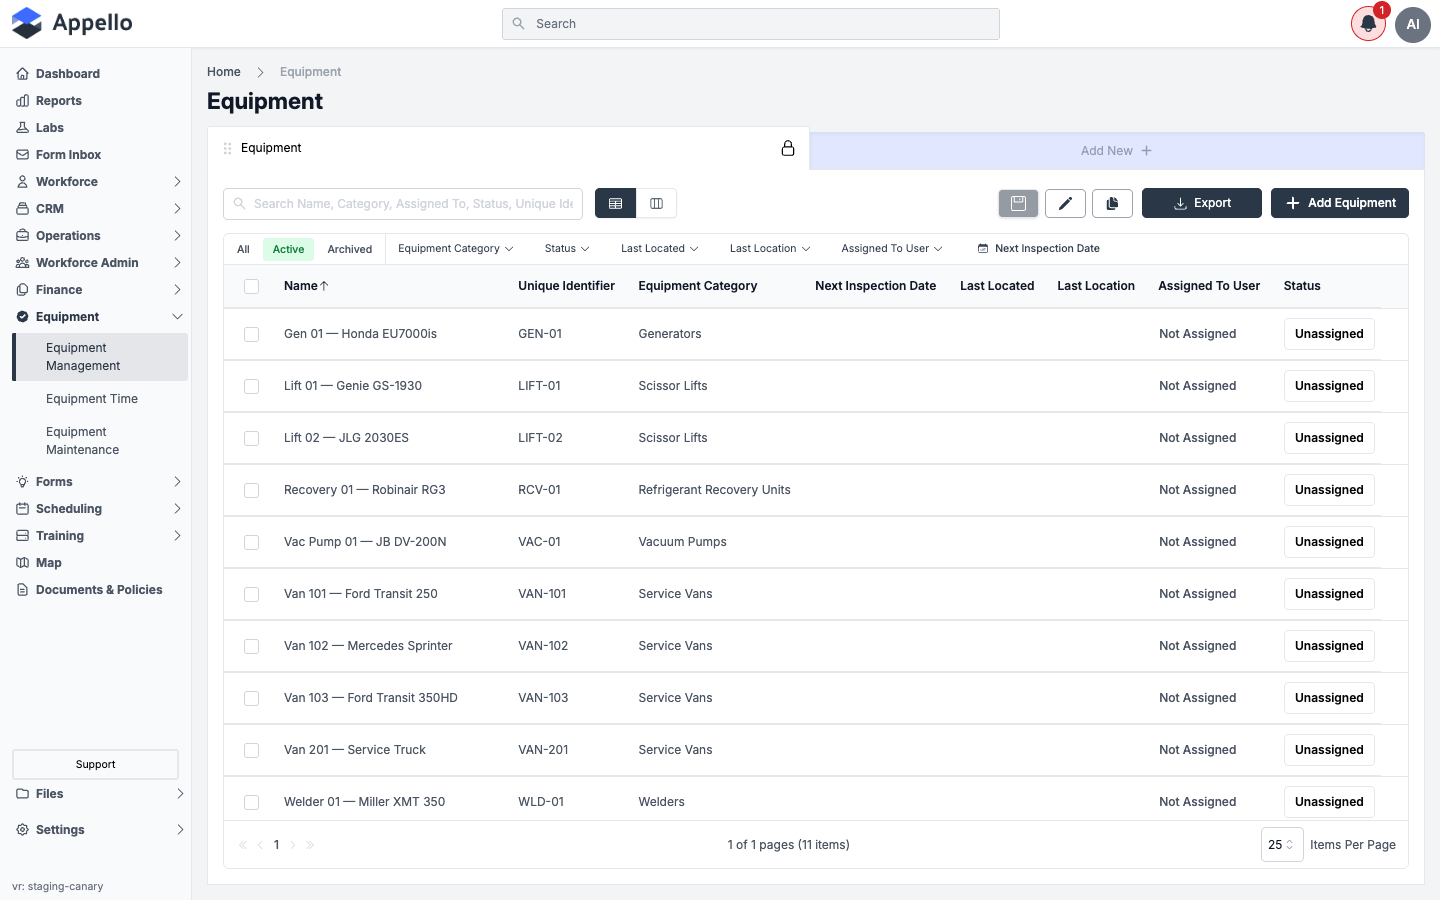Open the Last Located filter dropdown

[x=660, y=249]
